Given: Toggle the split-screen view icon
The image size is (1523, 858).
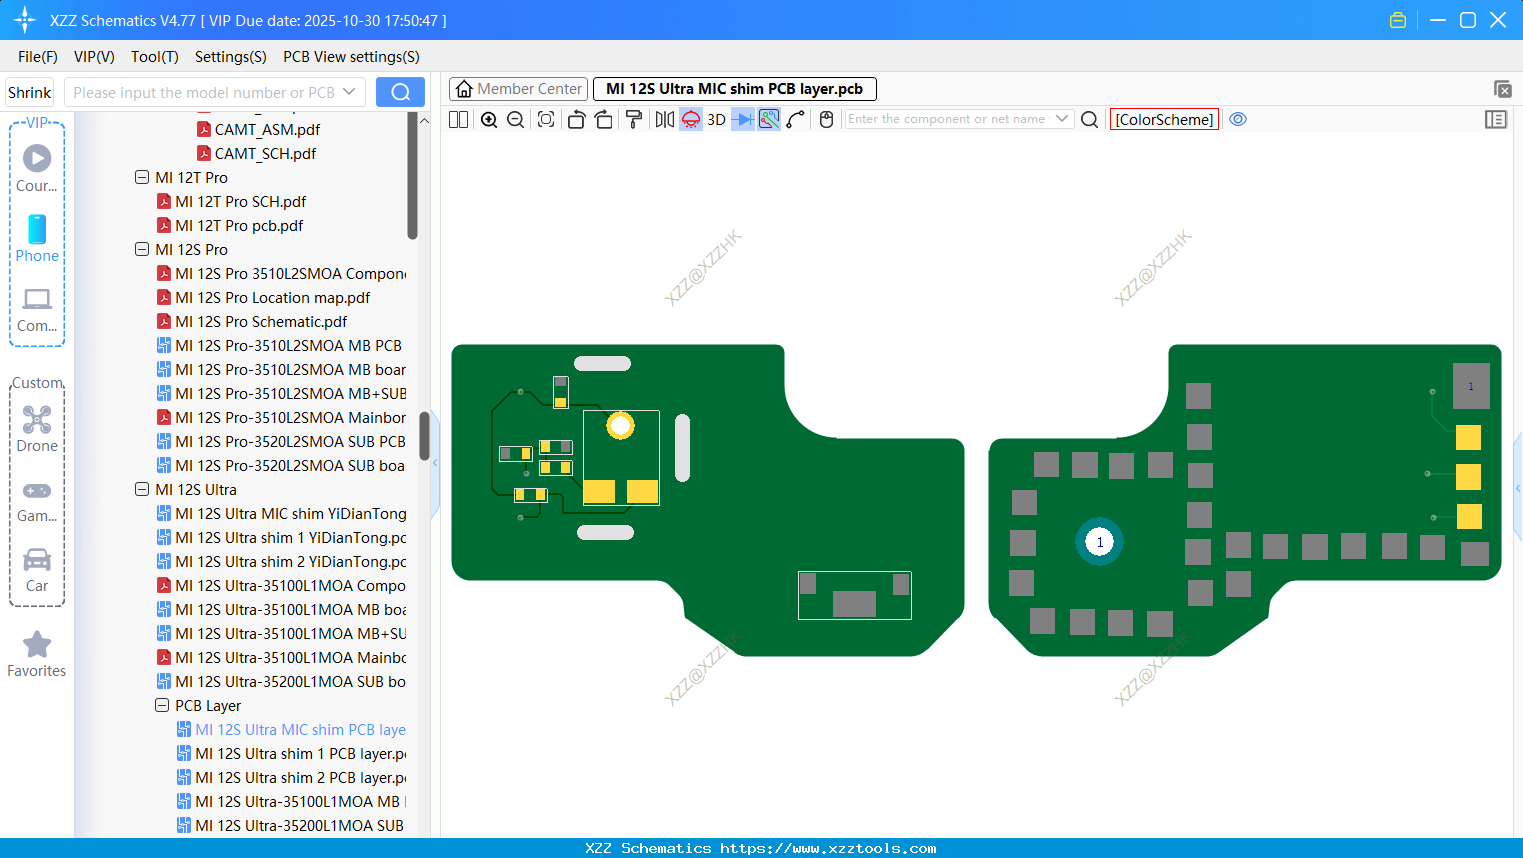Looking at the screenshot, I should coord(457,119).
